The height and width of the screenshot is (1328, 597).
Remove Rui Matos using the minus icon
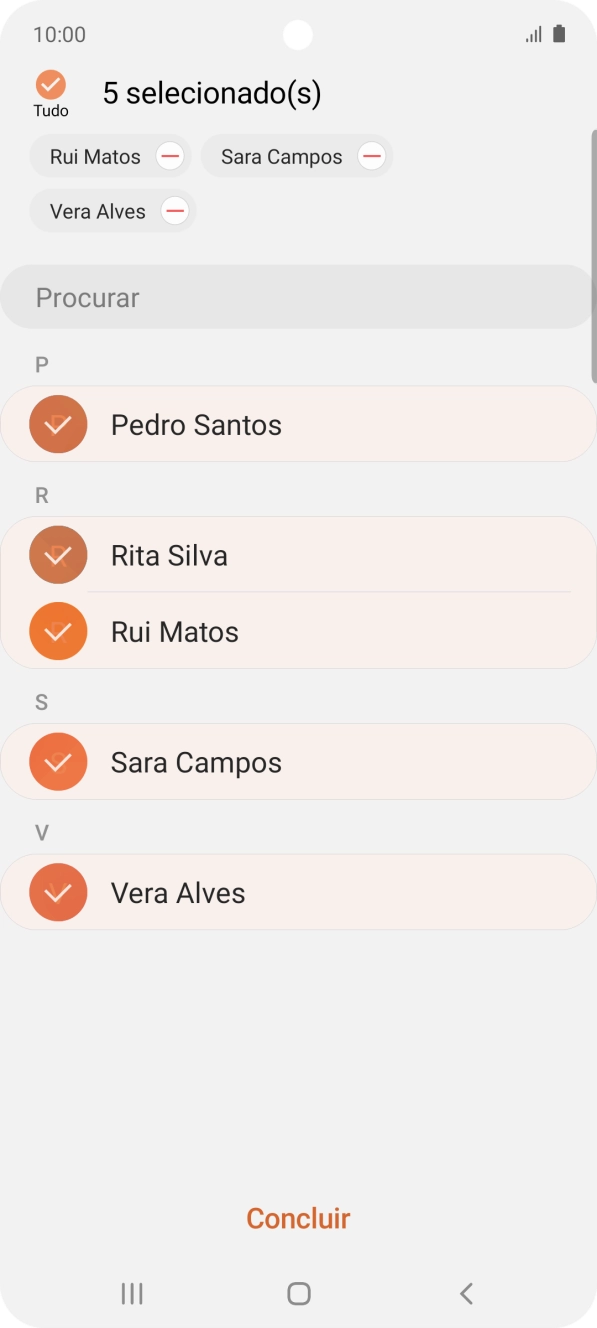pyautogui.click(x=170, y=156)
